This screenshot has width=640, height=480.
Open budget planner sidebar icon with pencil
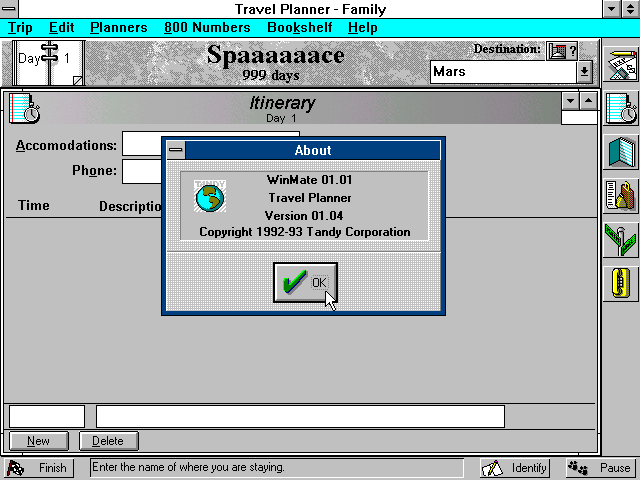coord(621,64)
